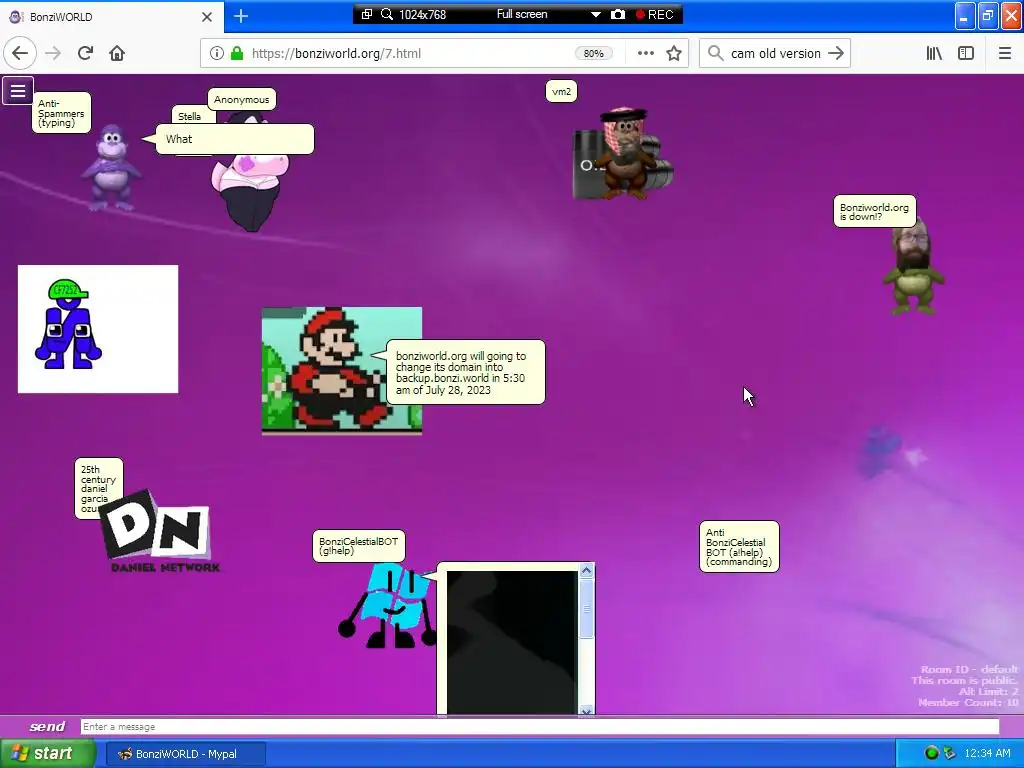Click the blue CF7252 letter character

(68, 324)
